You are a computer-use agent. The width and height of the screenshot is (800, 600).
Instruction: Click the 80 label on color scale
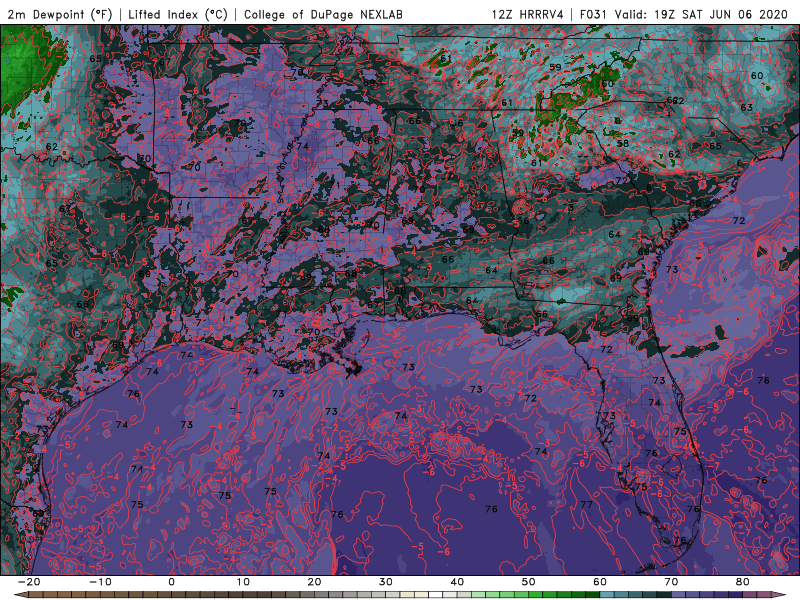[743, 582]
